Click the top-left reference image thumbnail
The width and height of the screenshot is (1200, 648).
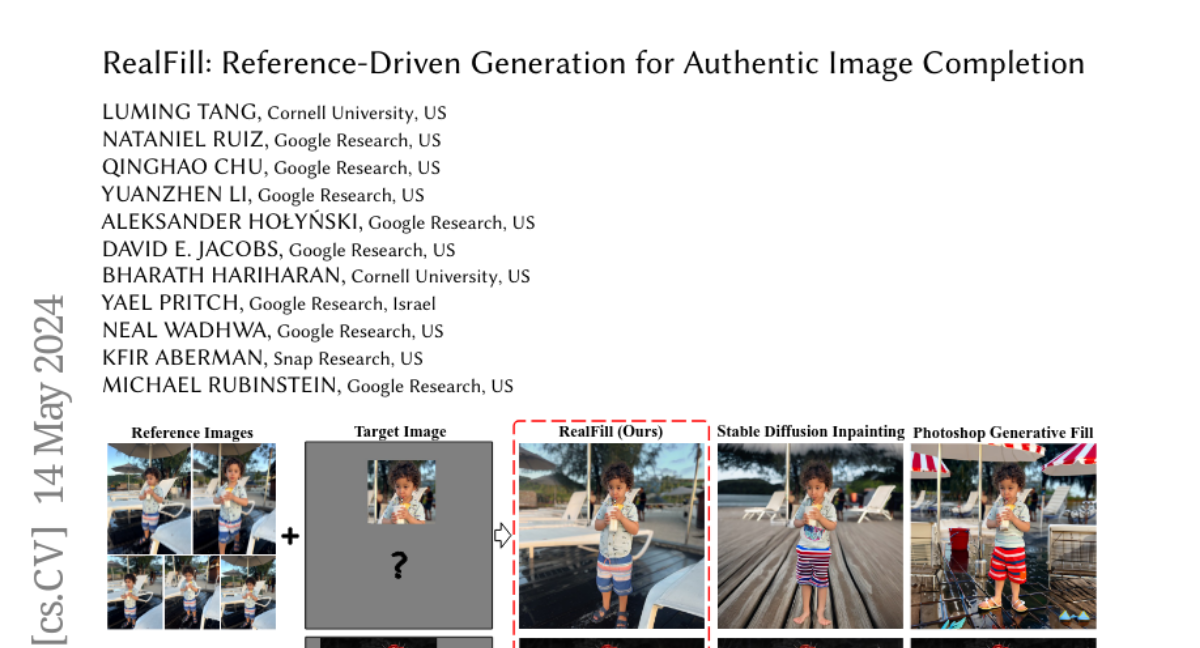tap(148, 498)
